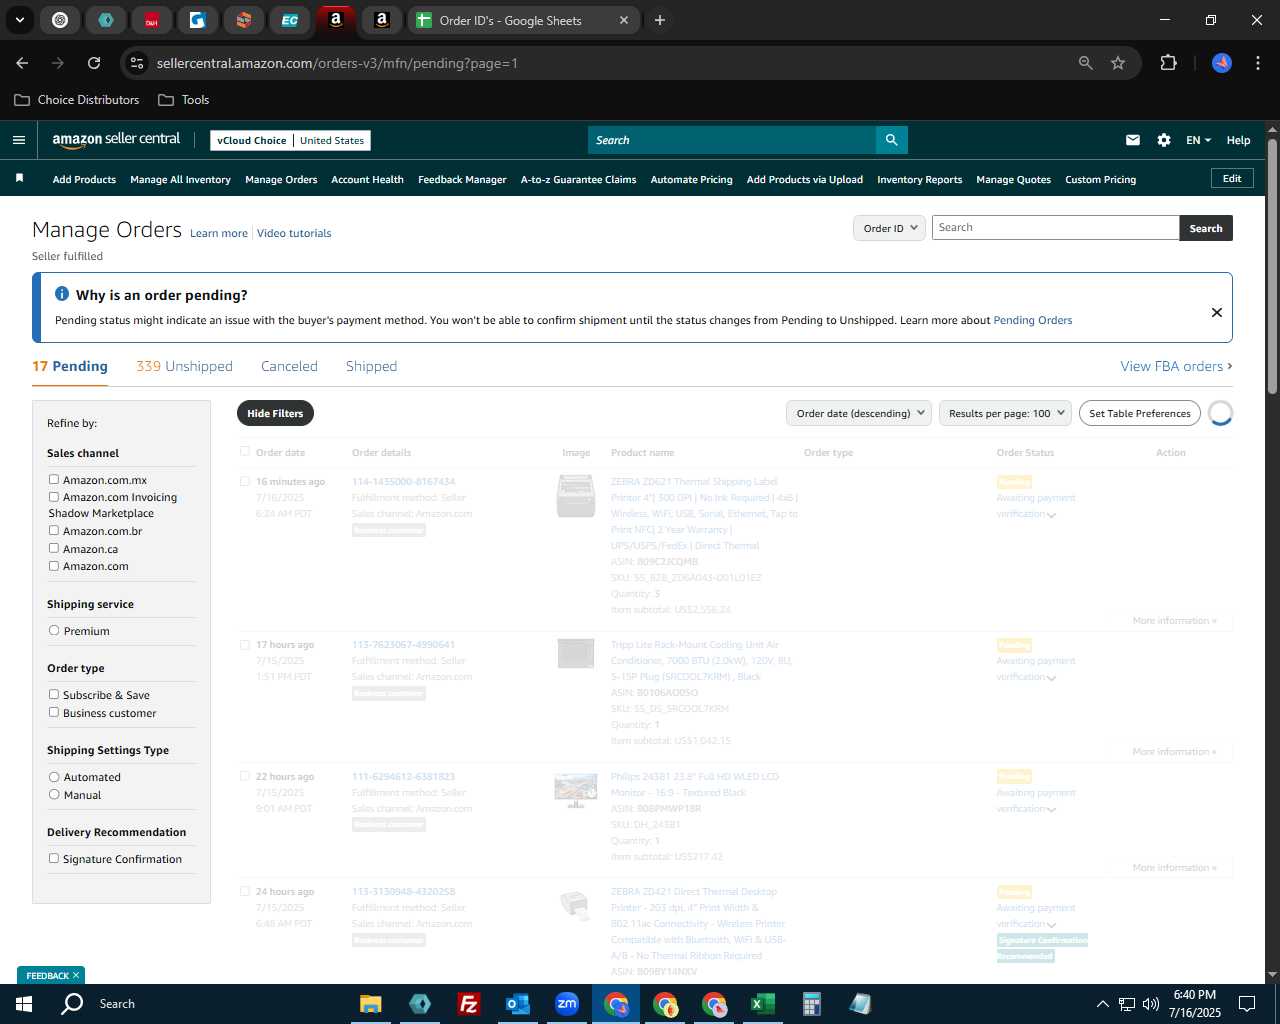Check Amazon.com Invoicing Shadow Marketplace
The image size is (1280, 1024).
[54, 497]
